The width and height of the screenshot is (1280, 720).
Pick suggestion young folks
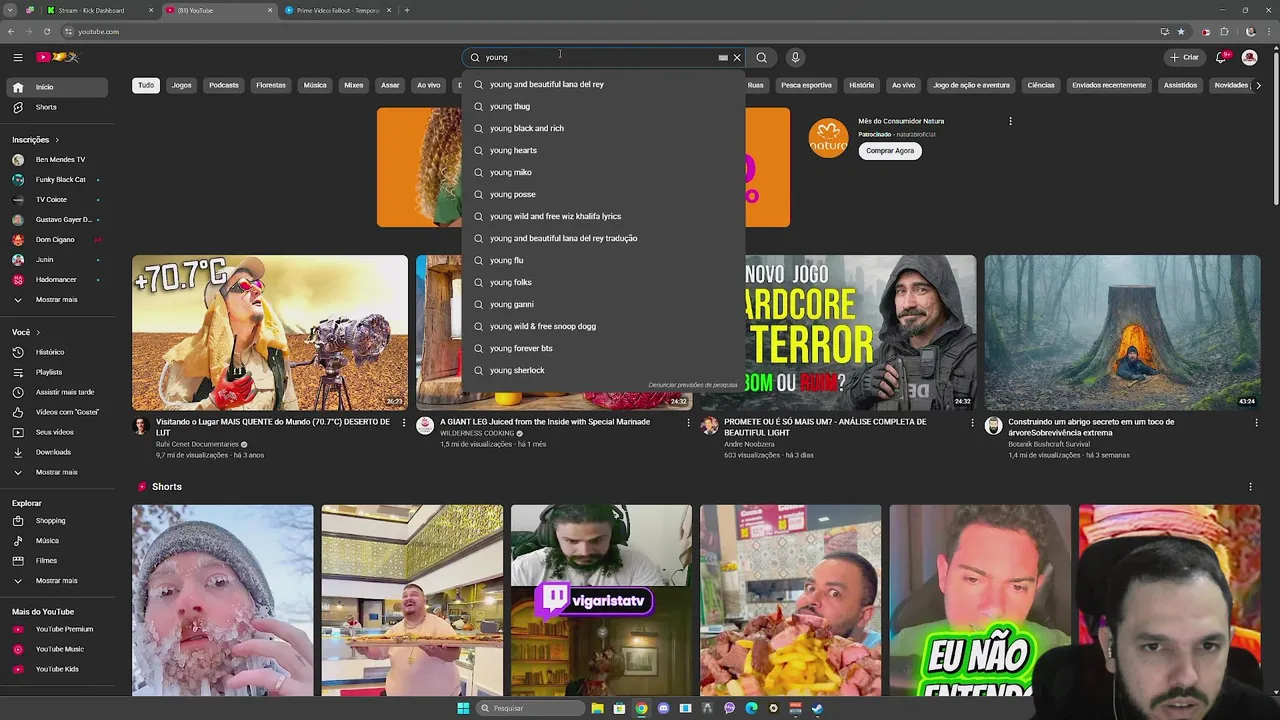pyautogui.click(x=604, y=282)
